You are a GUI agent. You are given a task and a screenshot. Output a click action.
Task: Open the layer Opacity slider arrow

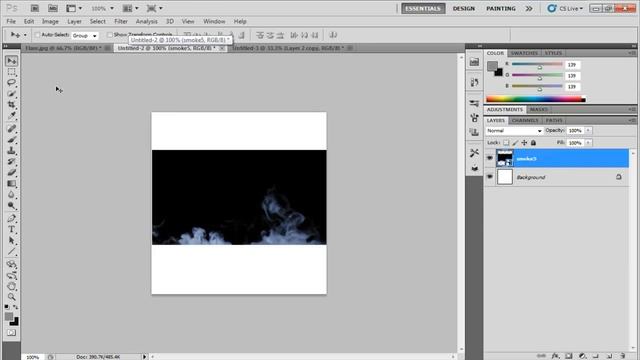pos(588,131)
